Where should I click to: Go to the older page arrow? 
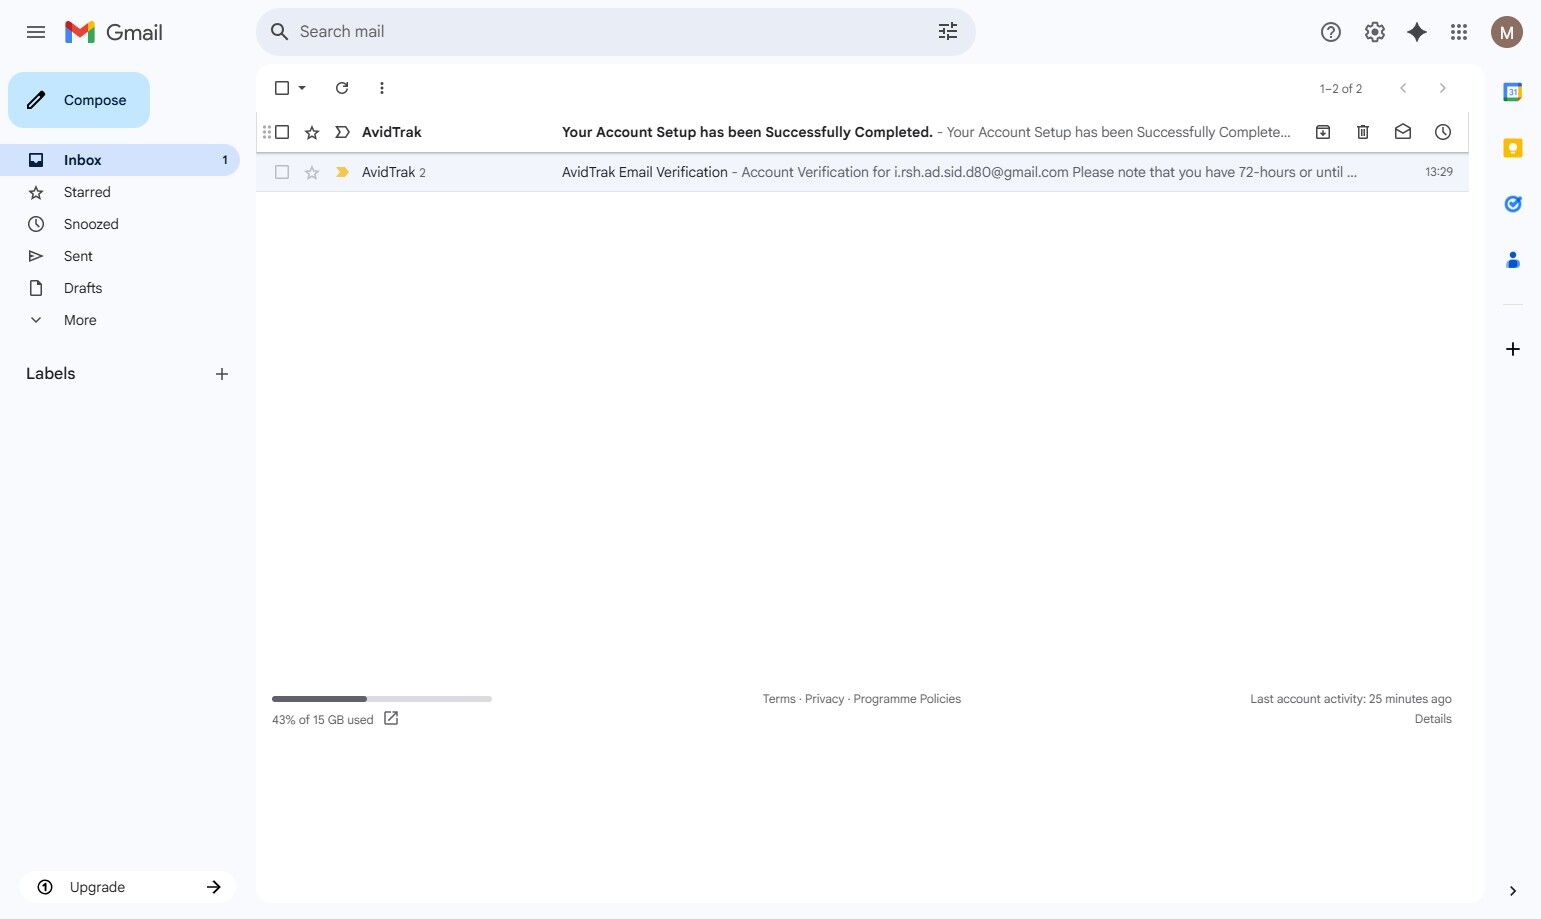(1443, 88)
